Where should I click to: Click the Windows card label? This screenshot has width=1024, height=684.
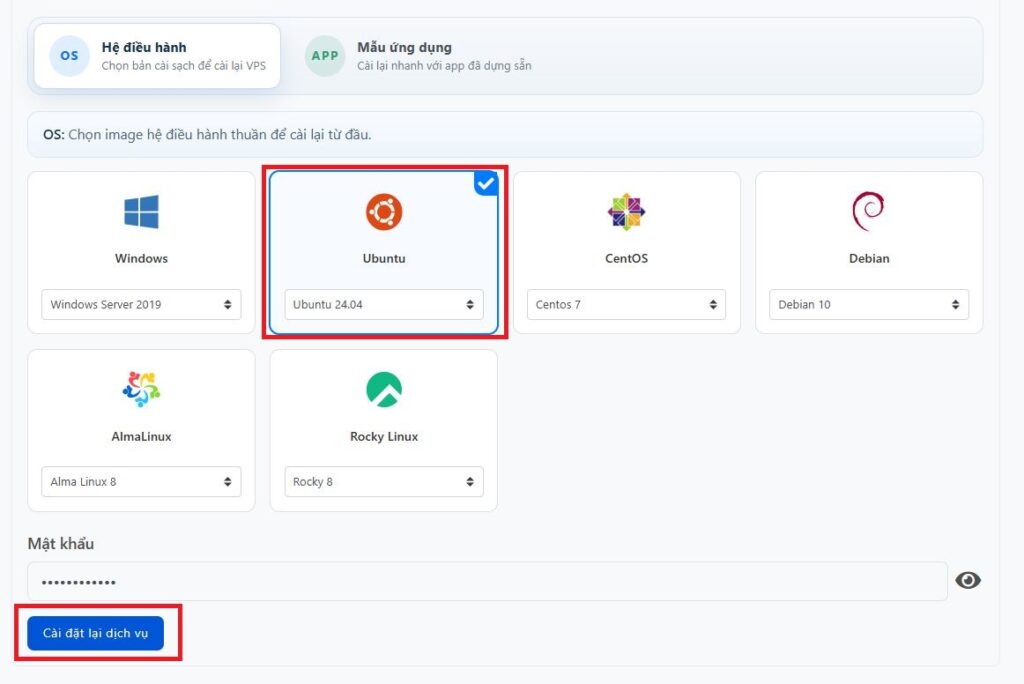(x=141, y=258)
